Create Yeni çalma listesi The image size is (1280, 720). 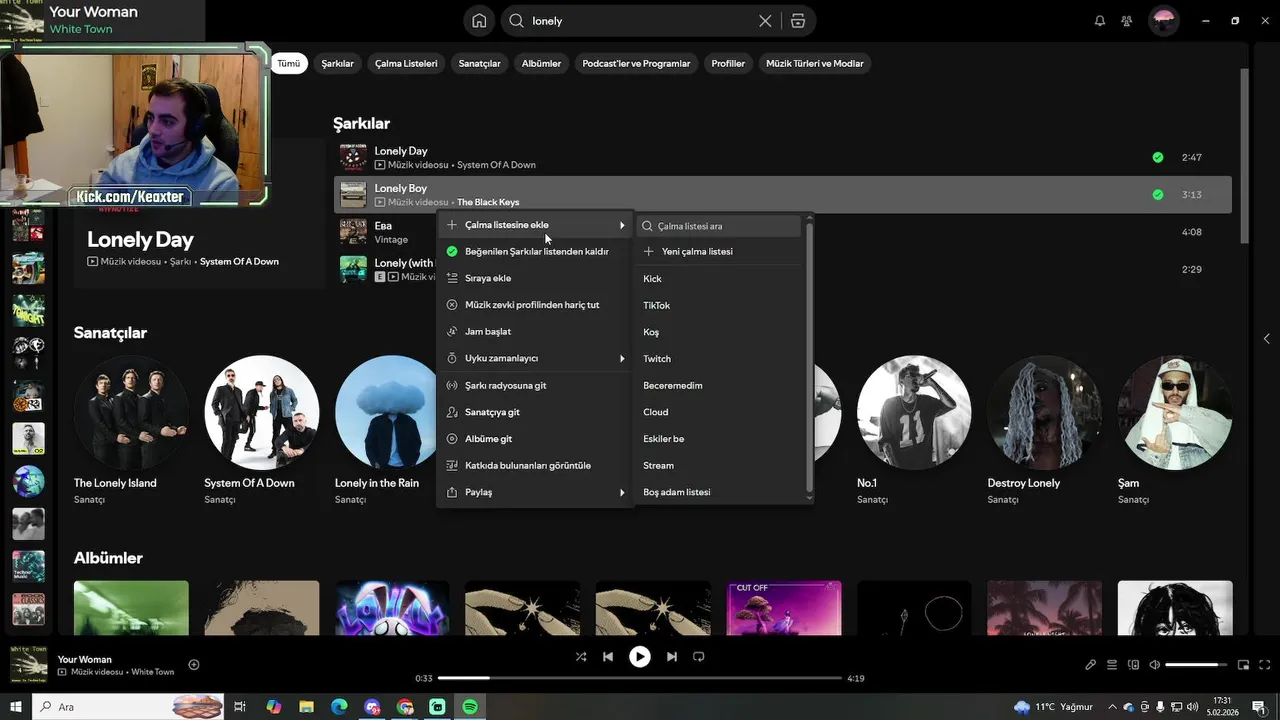720,252
